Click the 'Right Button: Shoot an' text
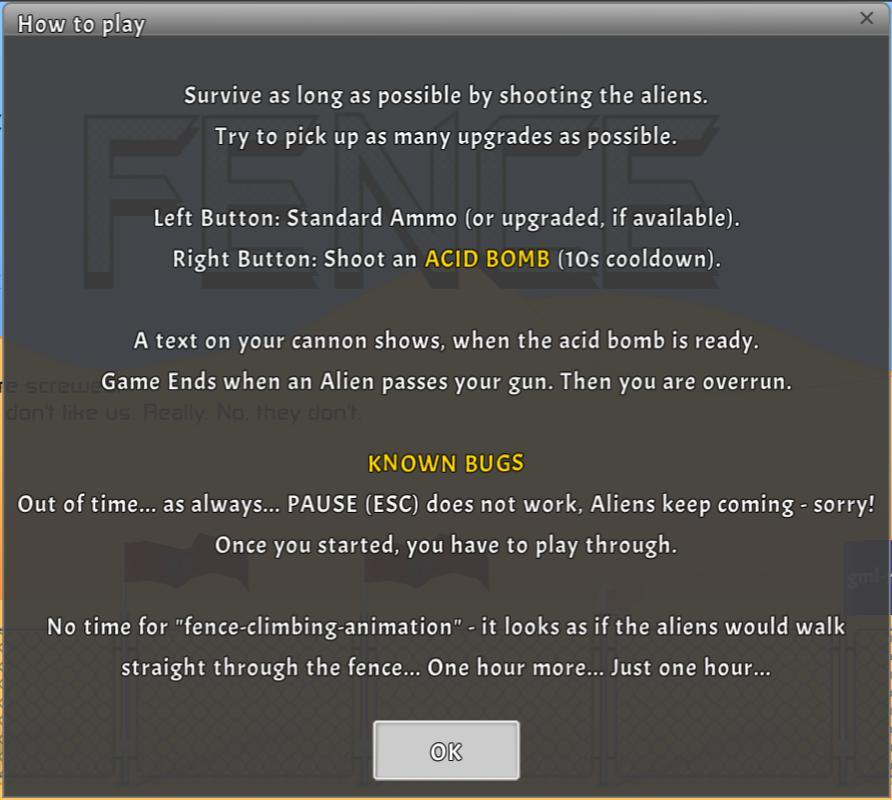This screenshot has height=800, width=892. tap(295, 259)
